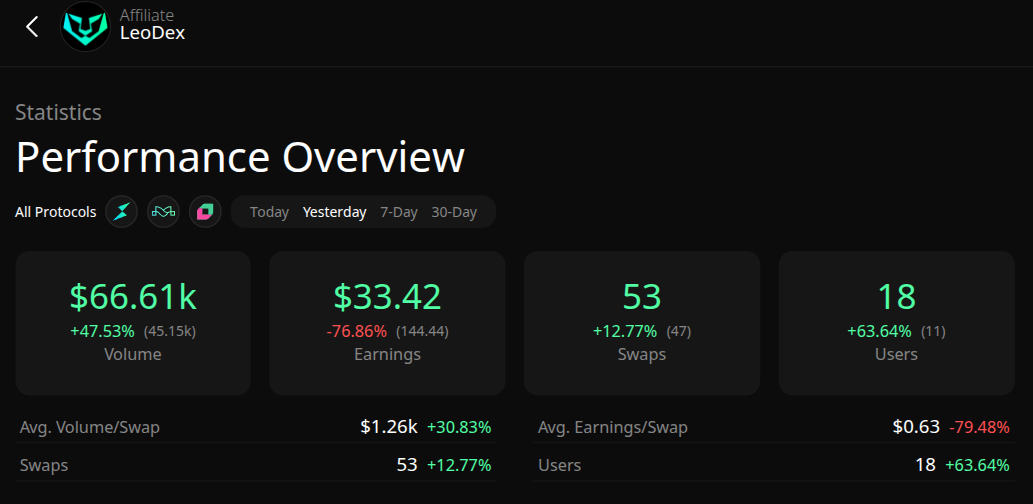
Task: Select the Avg. Earnings/Swap row
Action: (773, 427)
